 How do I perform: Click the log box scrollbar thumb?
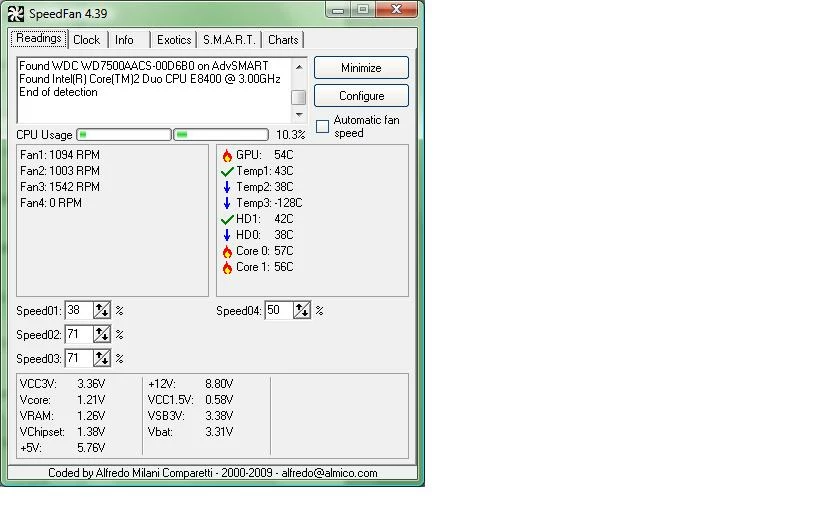tap(298, 98)
